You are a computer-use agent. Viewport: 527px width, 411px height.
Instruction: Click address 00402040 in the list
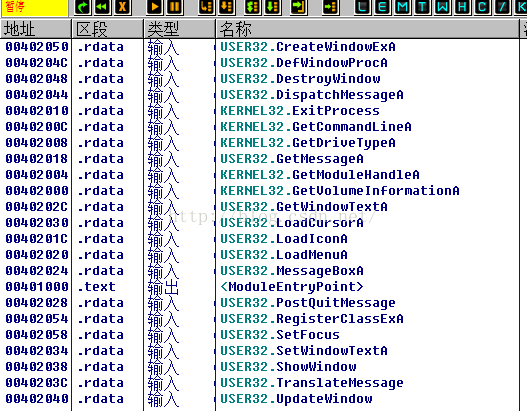(x=37, y=399)
